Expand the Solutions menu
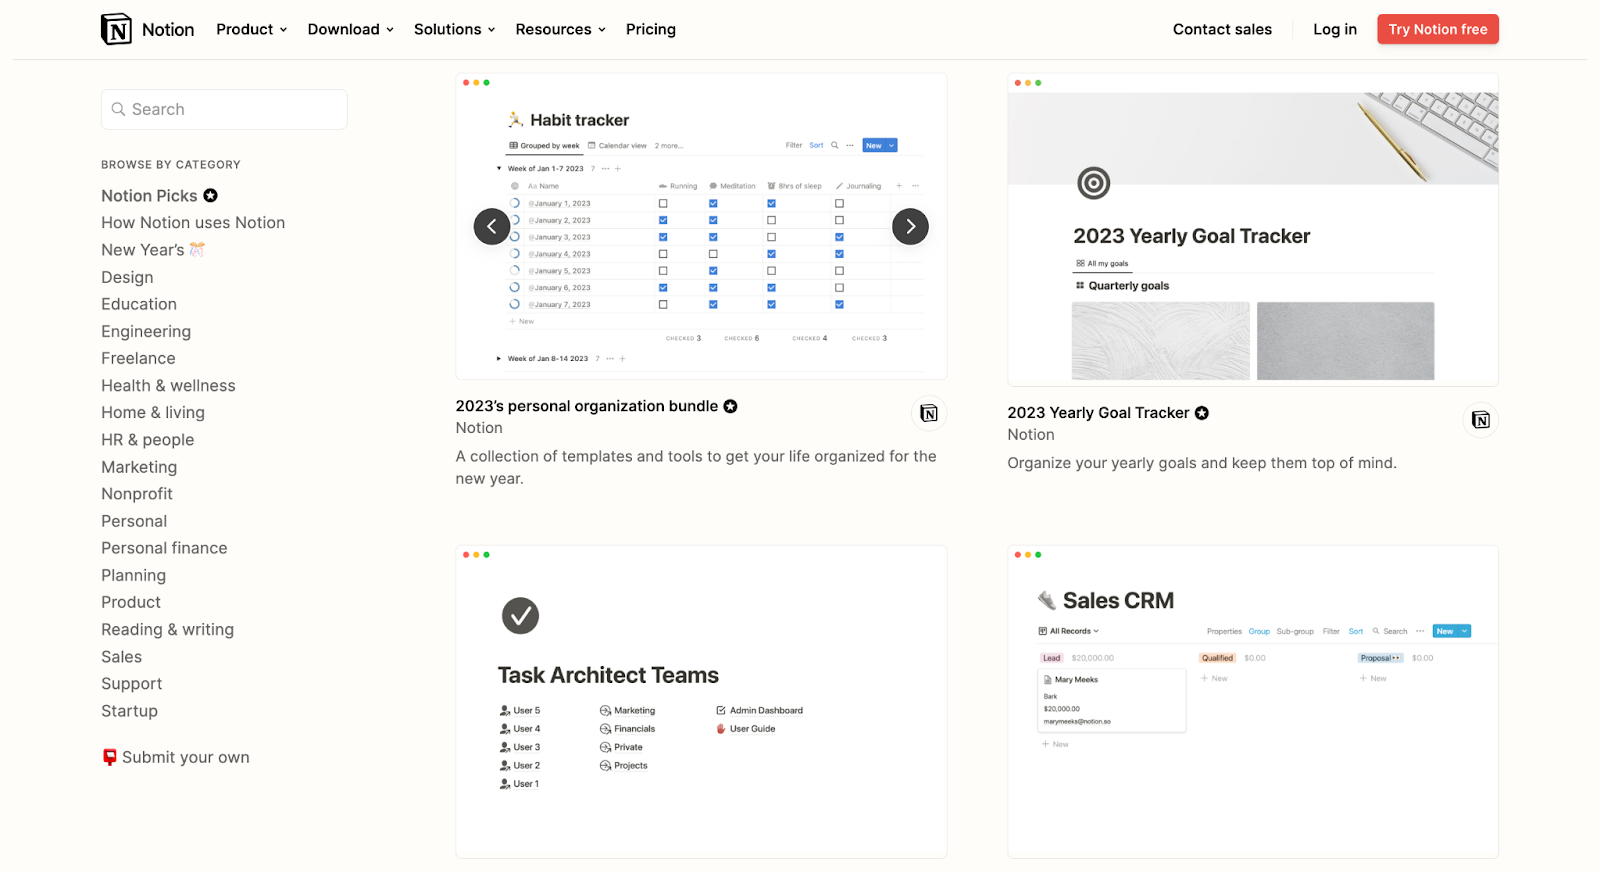The image size is (1600, 873). click(x=455, y=29)
